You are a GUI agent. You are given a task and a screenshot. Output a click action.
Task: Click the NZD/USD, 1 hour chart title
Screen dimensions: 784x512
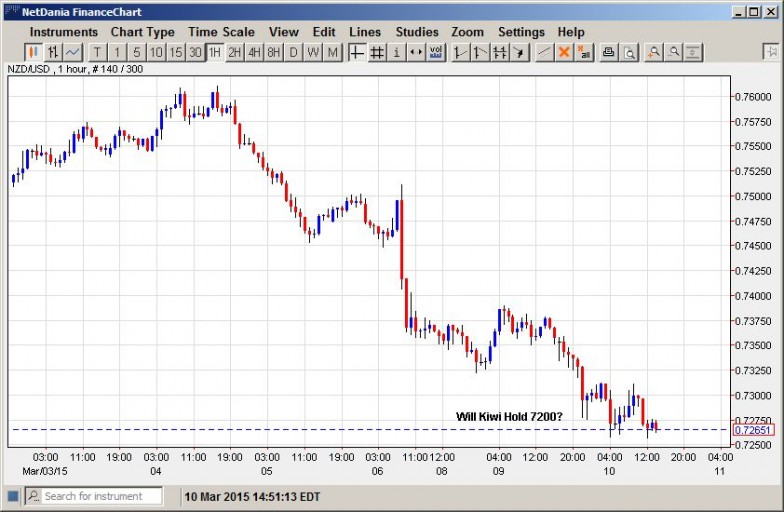click(75, 69)
